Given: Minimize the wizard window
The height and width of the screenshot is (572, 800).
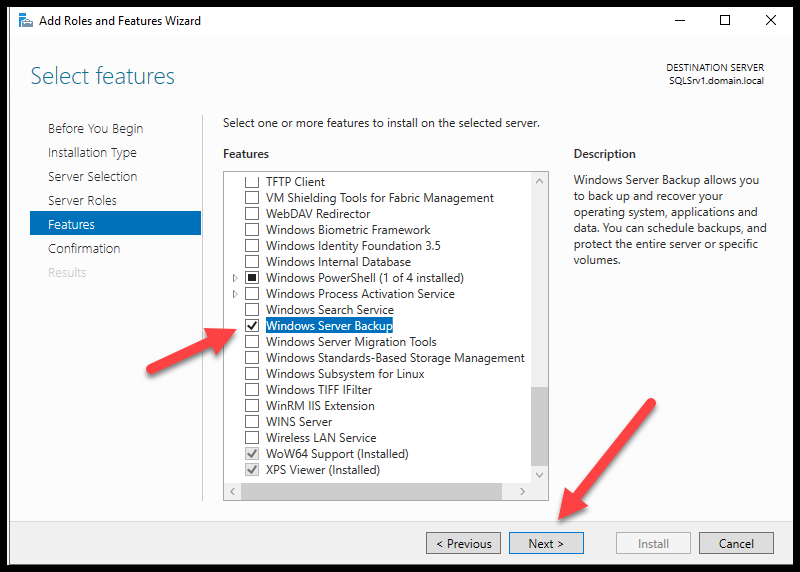Looking at the screenshot, I should 680,20.
